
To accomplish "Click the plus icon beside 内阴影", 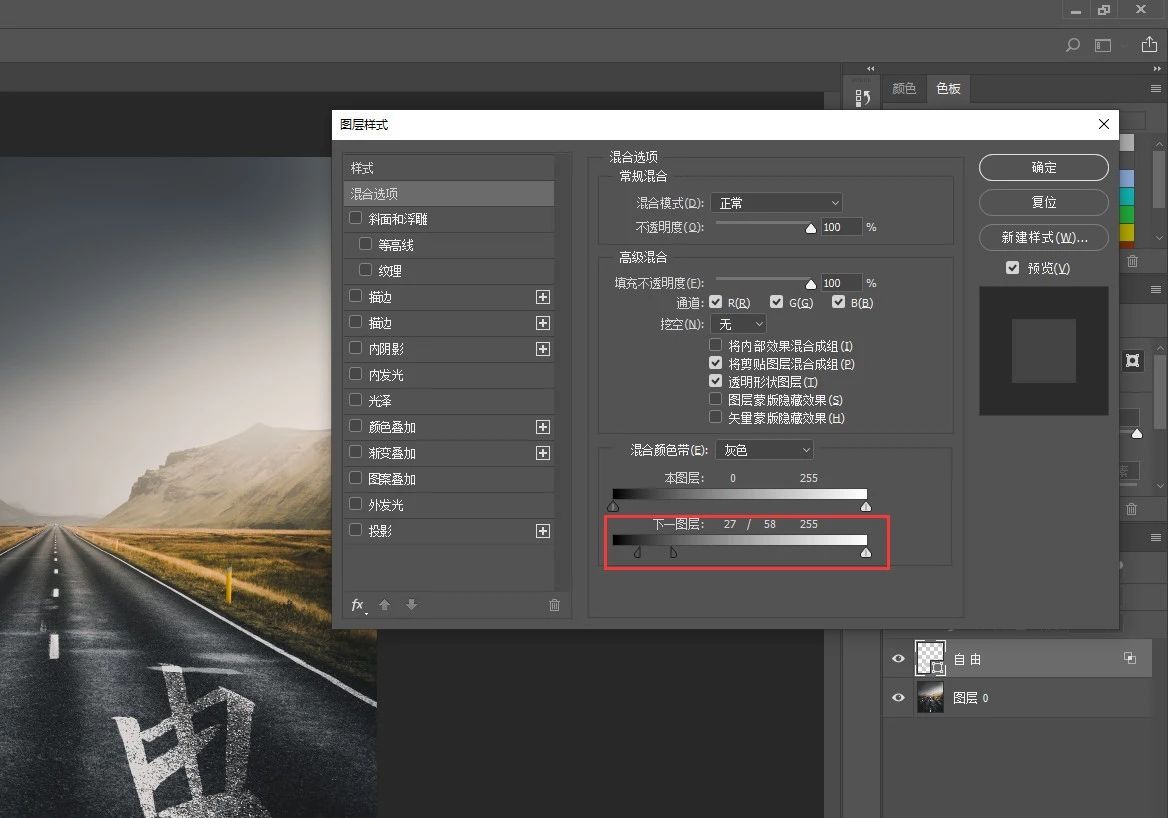I will [543, 349].
